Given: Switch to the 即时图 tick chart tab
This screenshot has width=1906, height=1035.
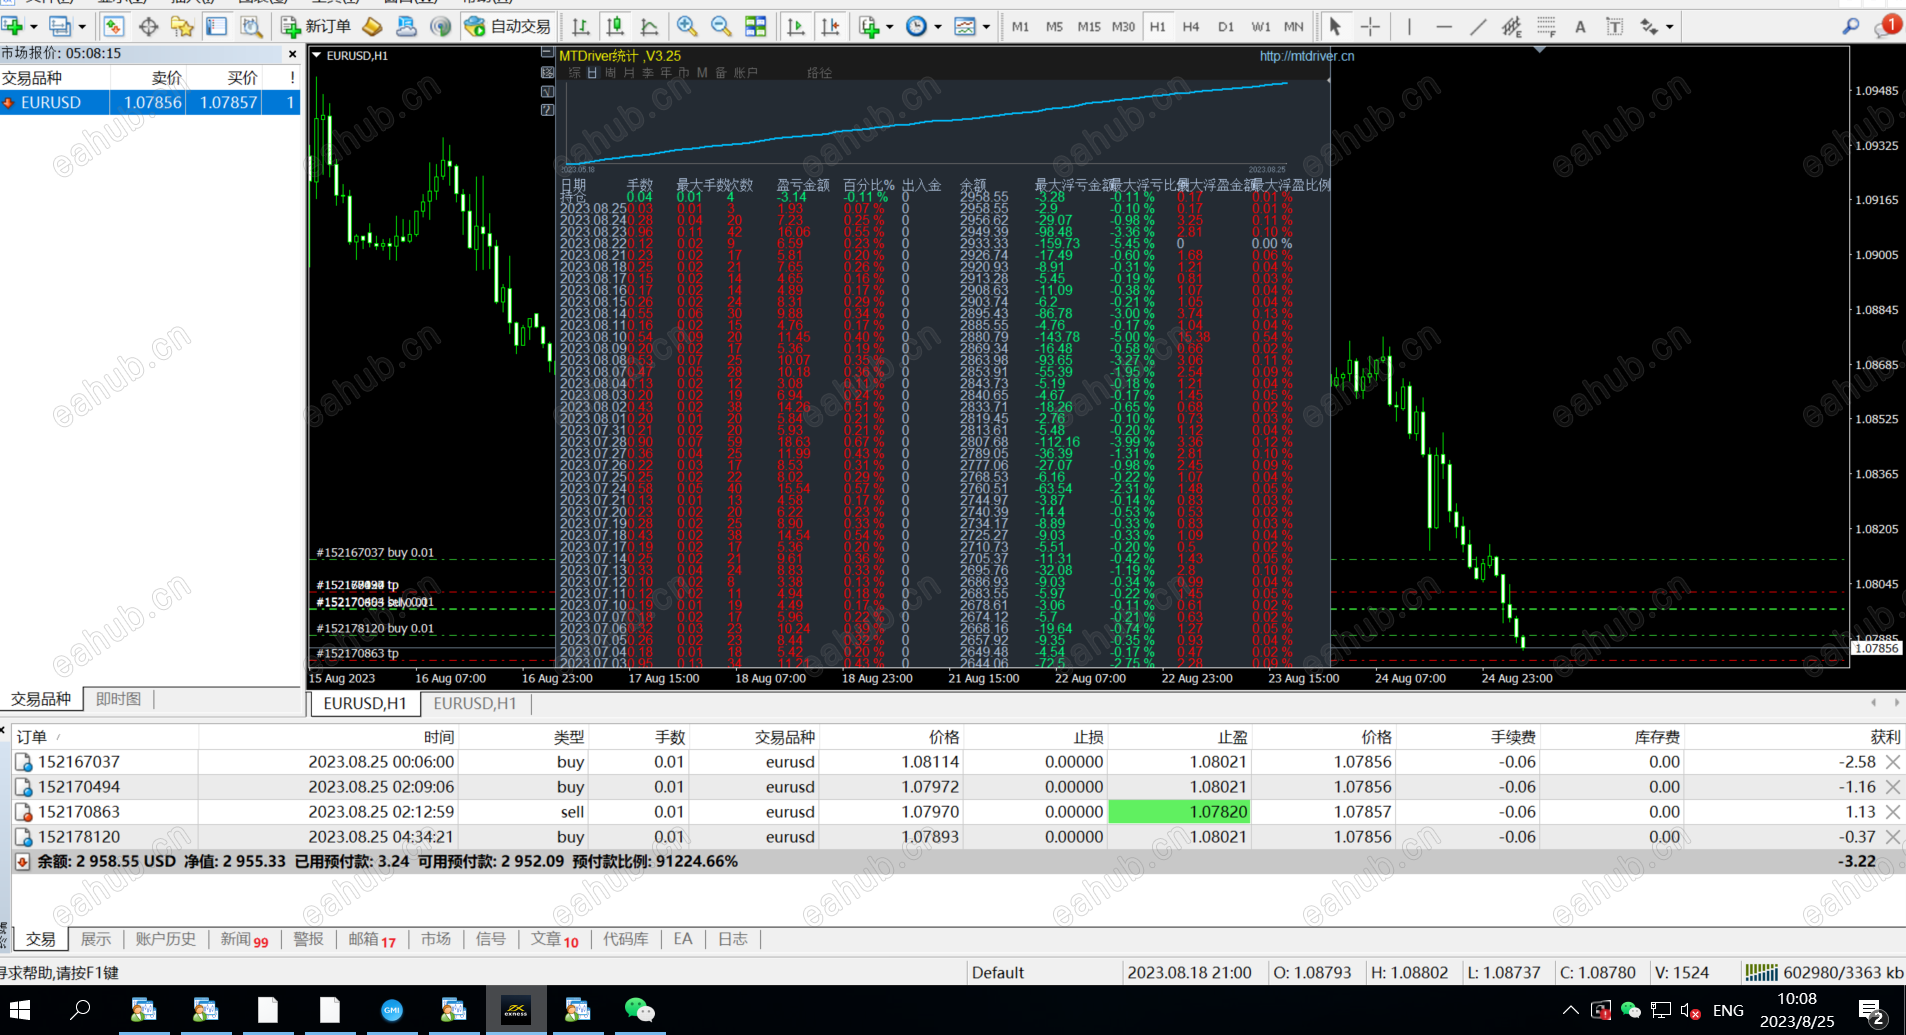Looking at the screenshot, I should click(x=118, y=699).
